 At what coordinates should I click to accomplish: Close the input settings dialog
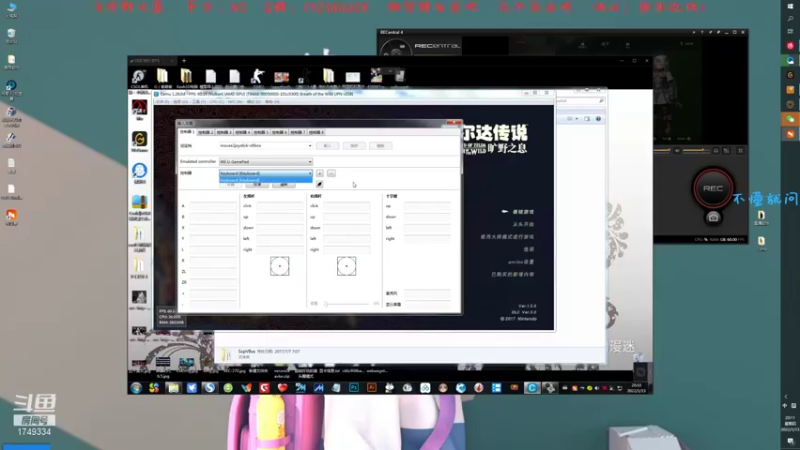click(x=453, y=123)
